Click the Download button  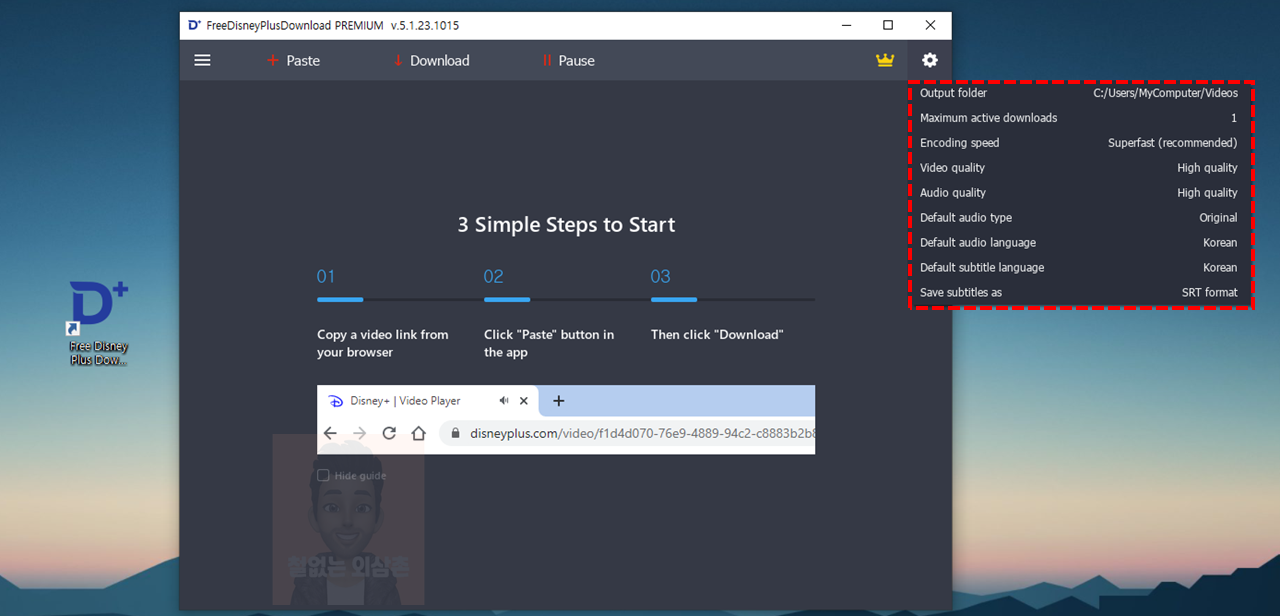431,60
